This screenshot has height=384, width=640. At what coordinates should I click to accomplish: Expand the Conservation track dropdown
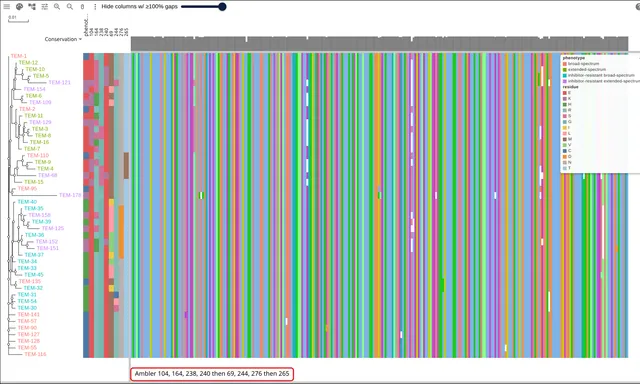(x=63, y=39)
